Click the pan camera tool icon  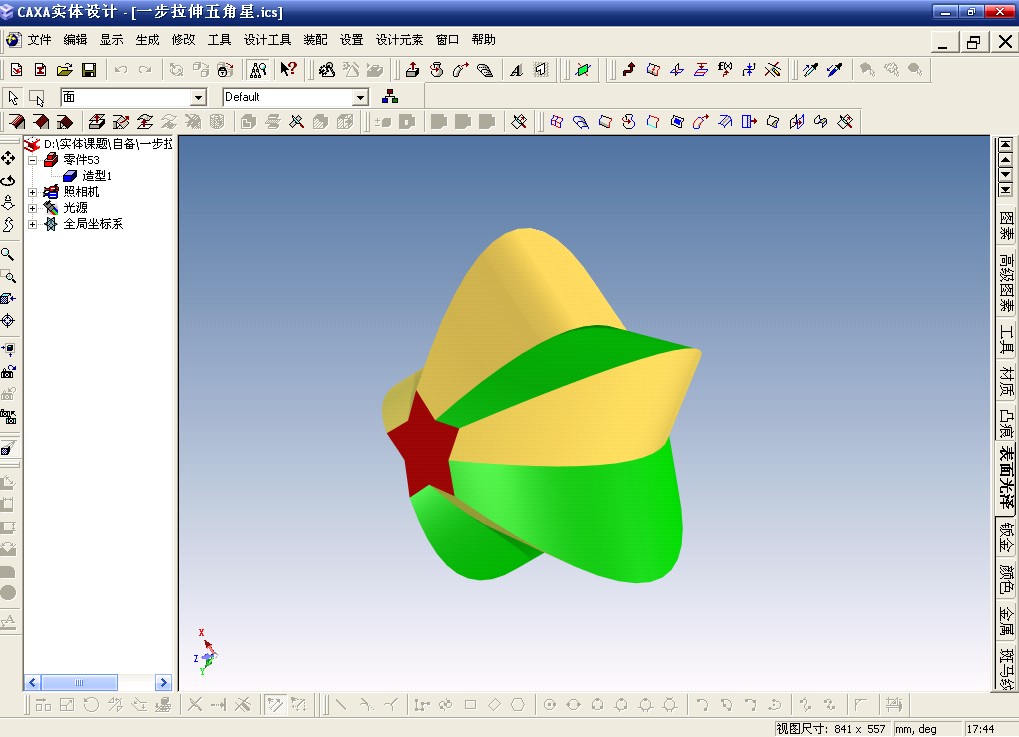pyautogui.click(x=8, y=158)
